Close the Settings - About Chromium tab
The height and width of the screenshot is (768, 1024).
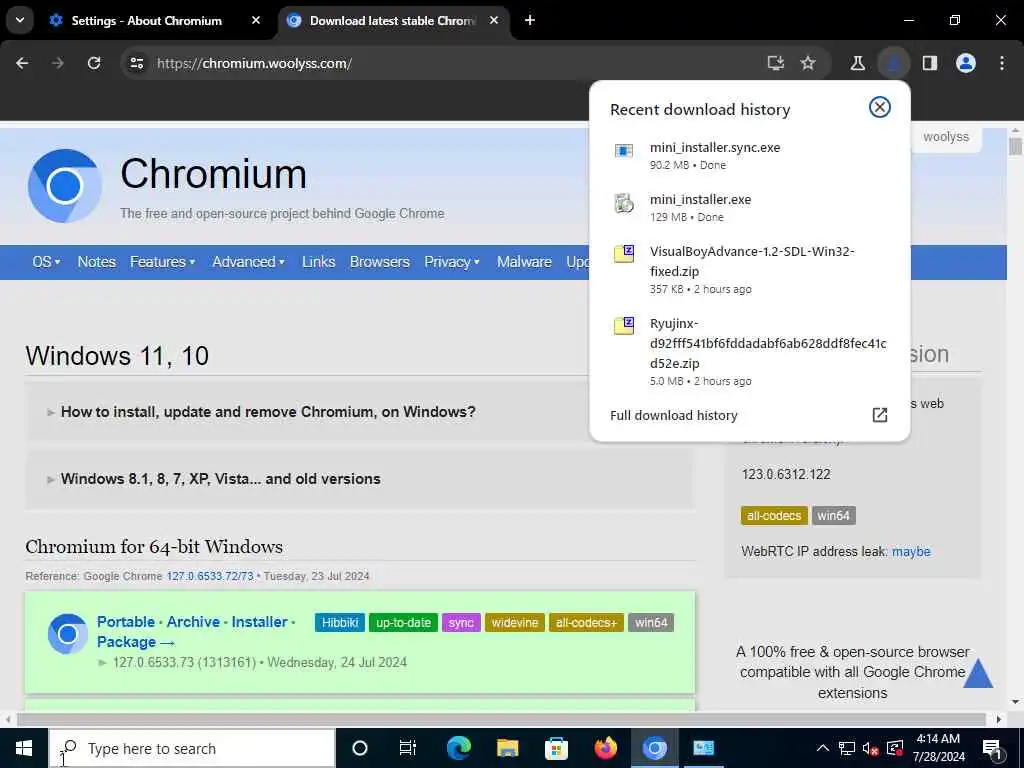coord(256,20)
